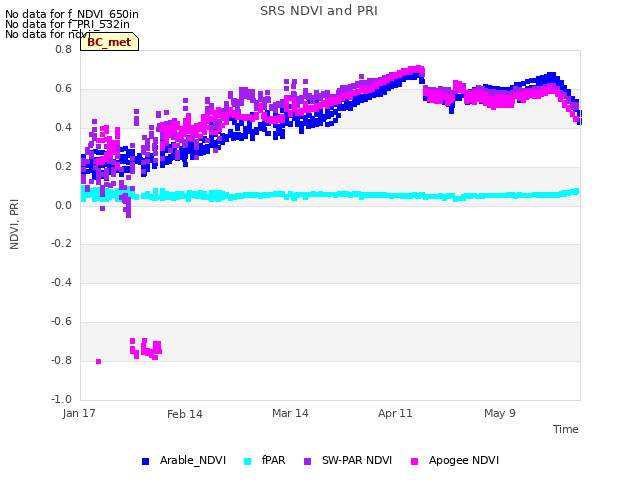The height and width of the screenshot is (480, 640).
Task: Click the 'No data for f_PRI_532in' message
Action: [67, 24]
